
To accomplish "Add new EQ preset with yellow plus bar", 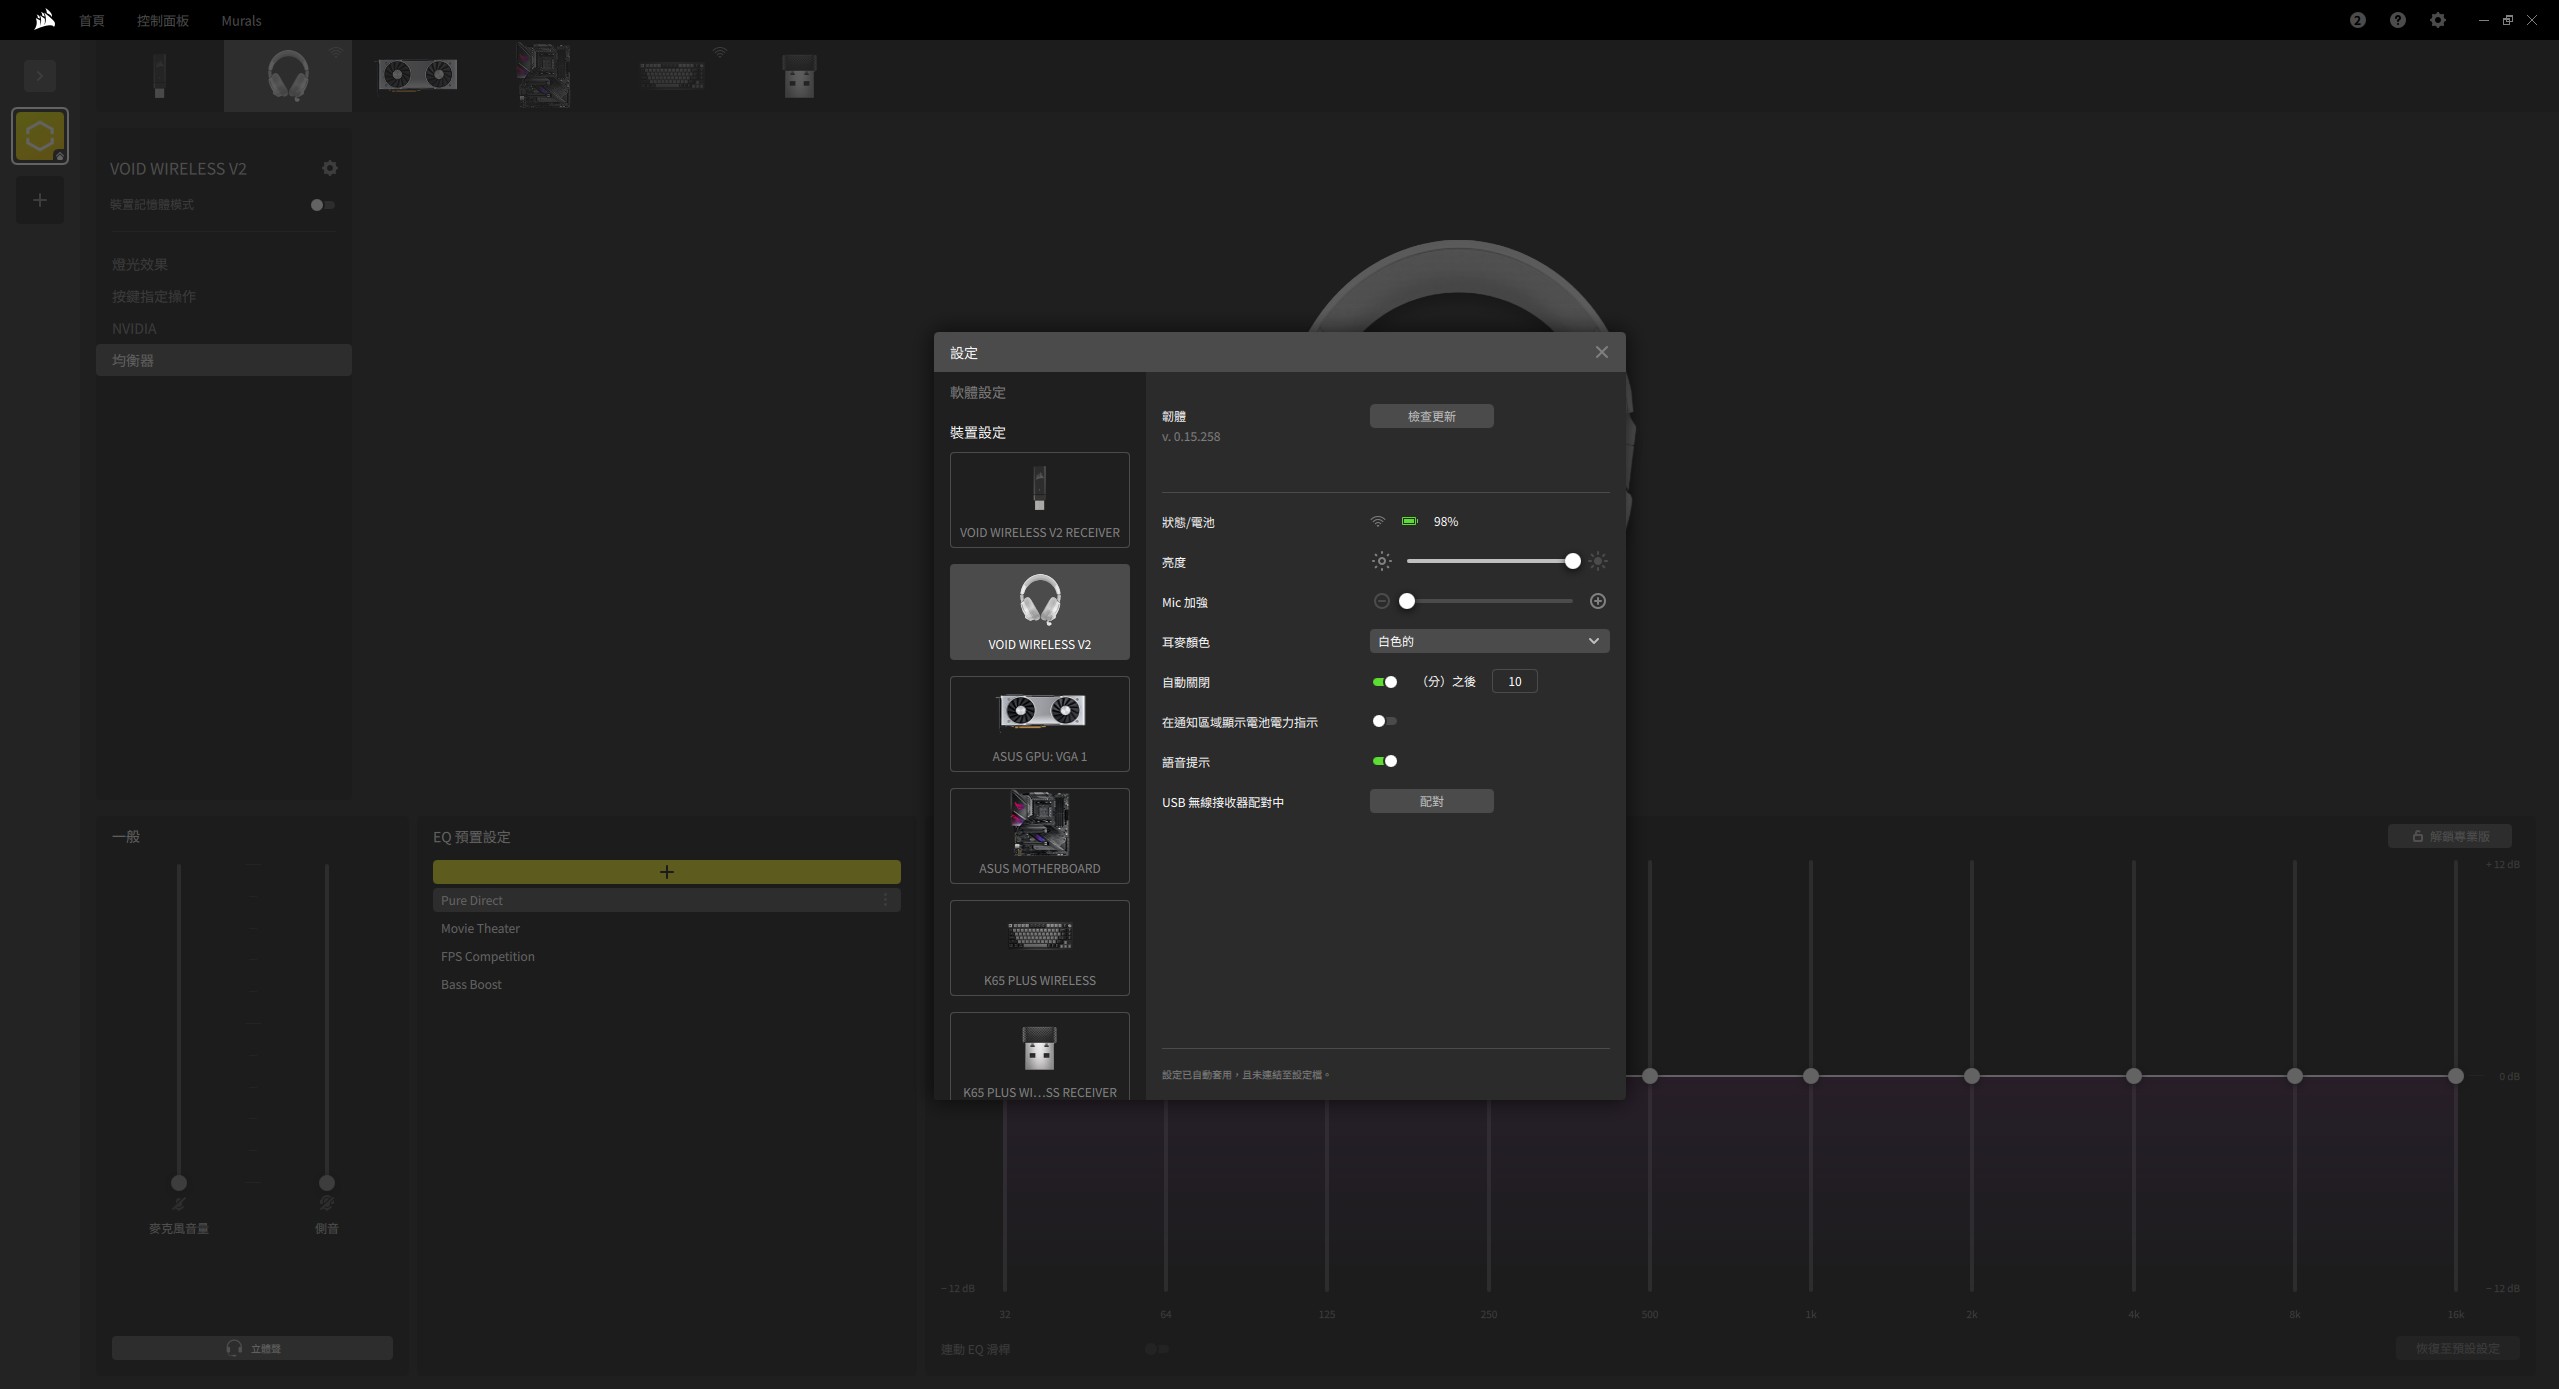I will pyautogui.click(x=666, y=872).
